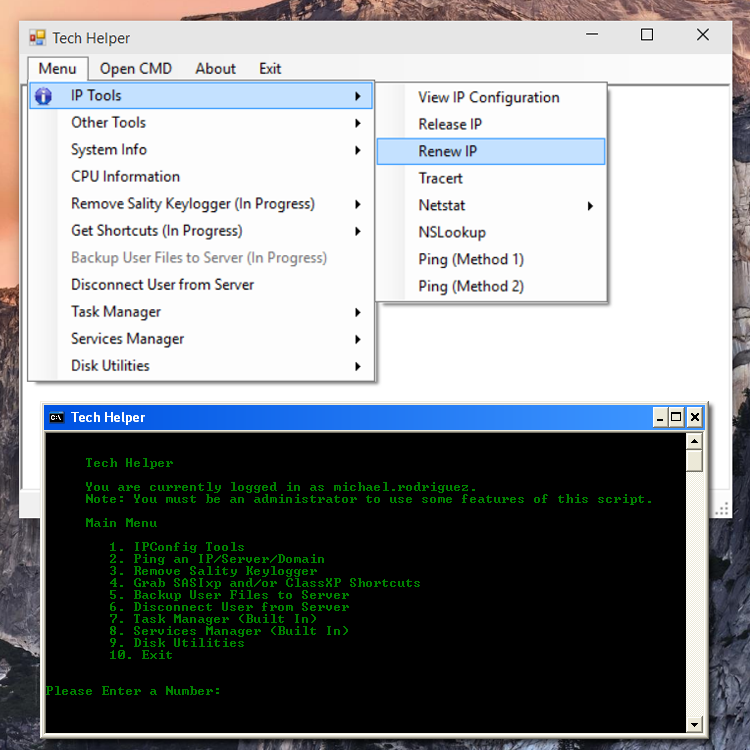Click console line '5. Backup User Files to Server'
Screen dimensions: 750x750
[x=229, y=595]
